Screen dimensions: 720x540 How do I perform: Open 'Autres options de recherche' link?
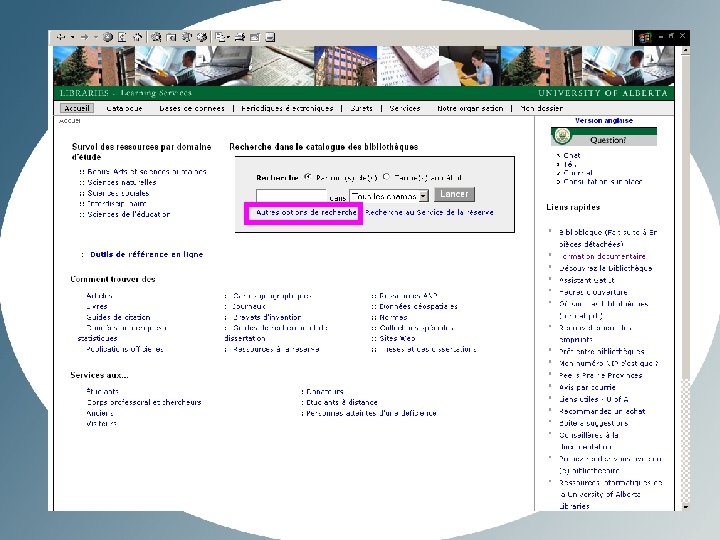[306, 212]
